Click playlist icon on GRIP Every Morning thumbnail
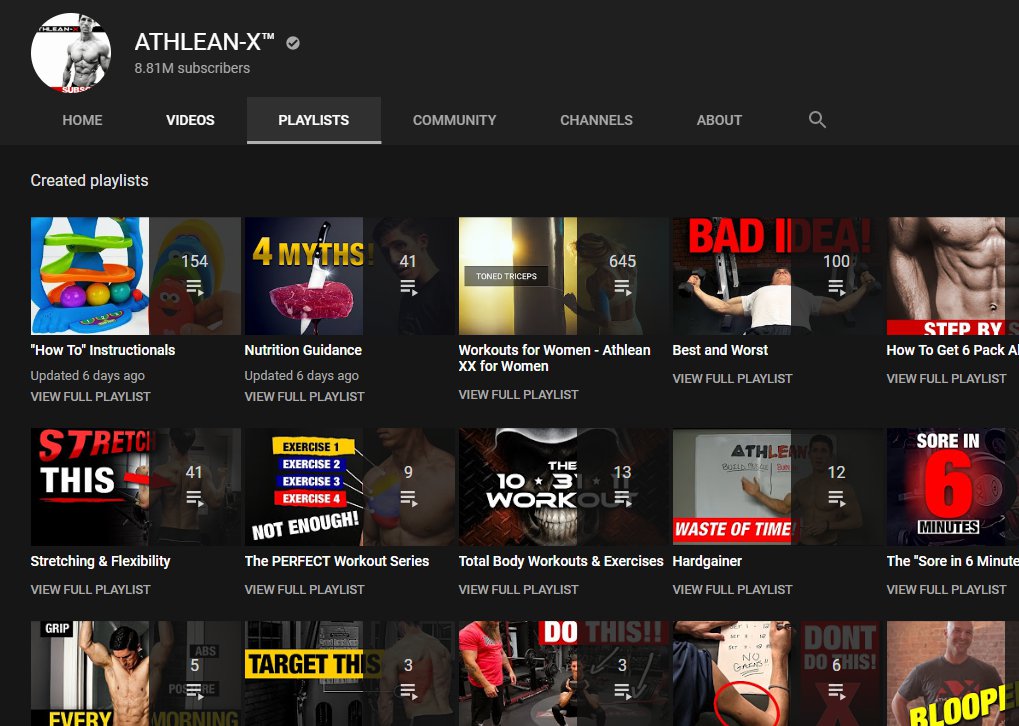This screenshot has width=1019, height=726. 194,692
